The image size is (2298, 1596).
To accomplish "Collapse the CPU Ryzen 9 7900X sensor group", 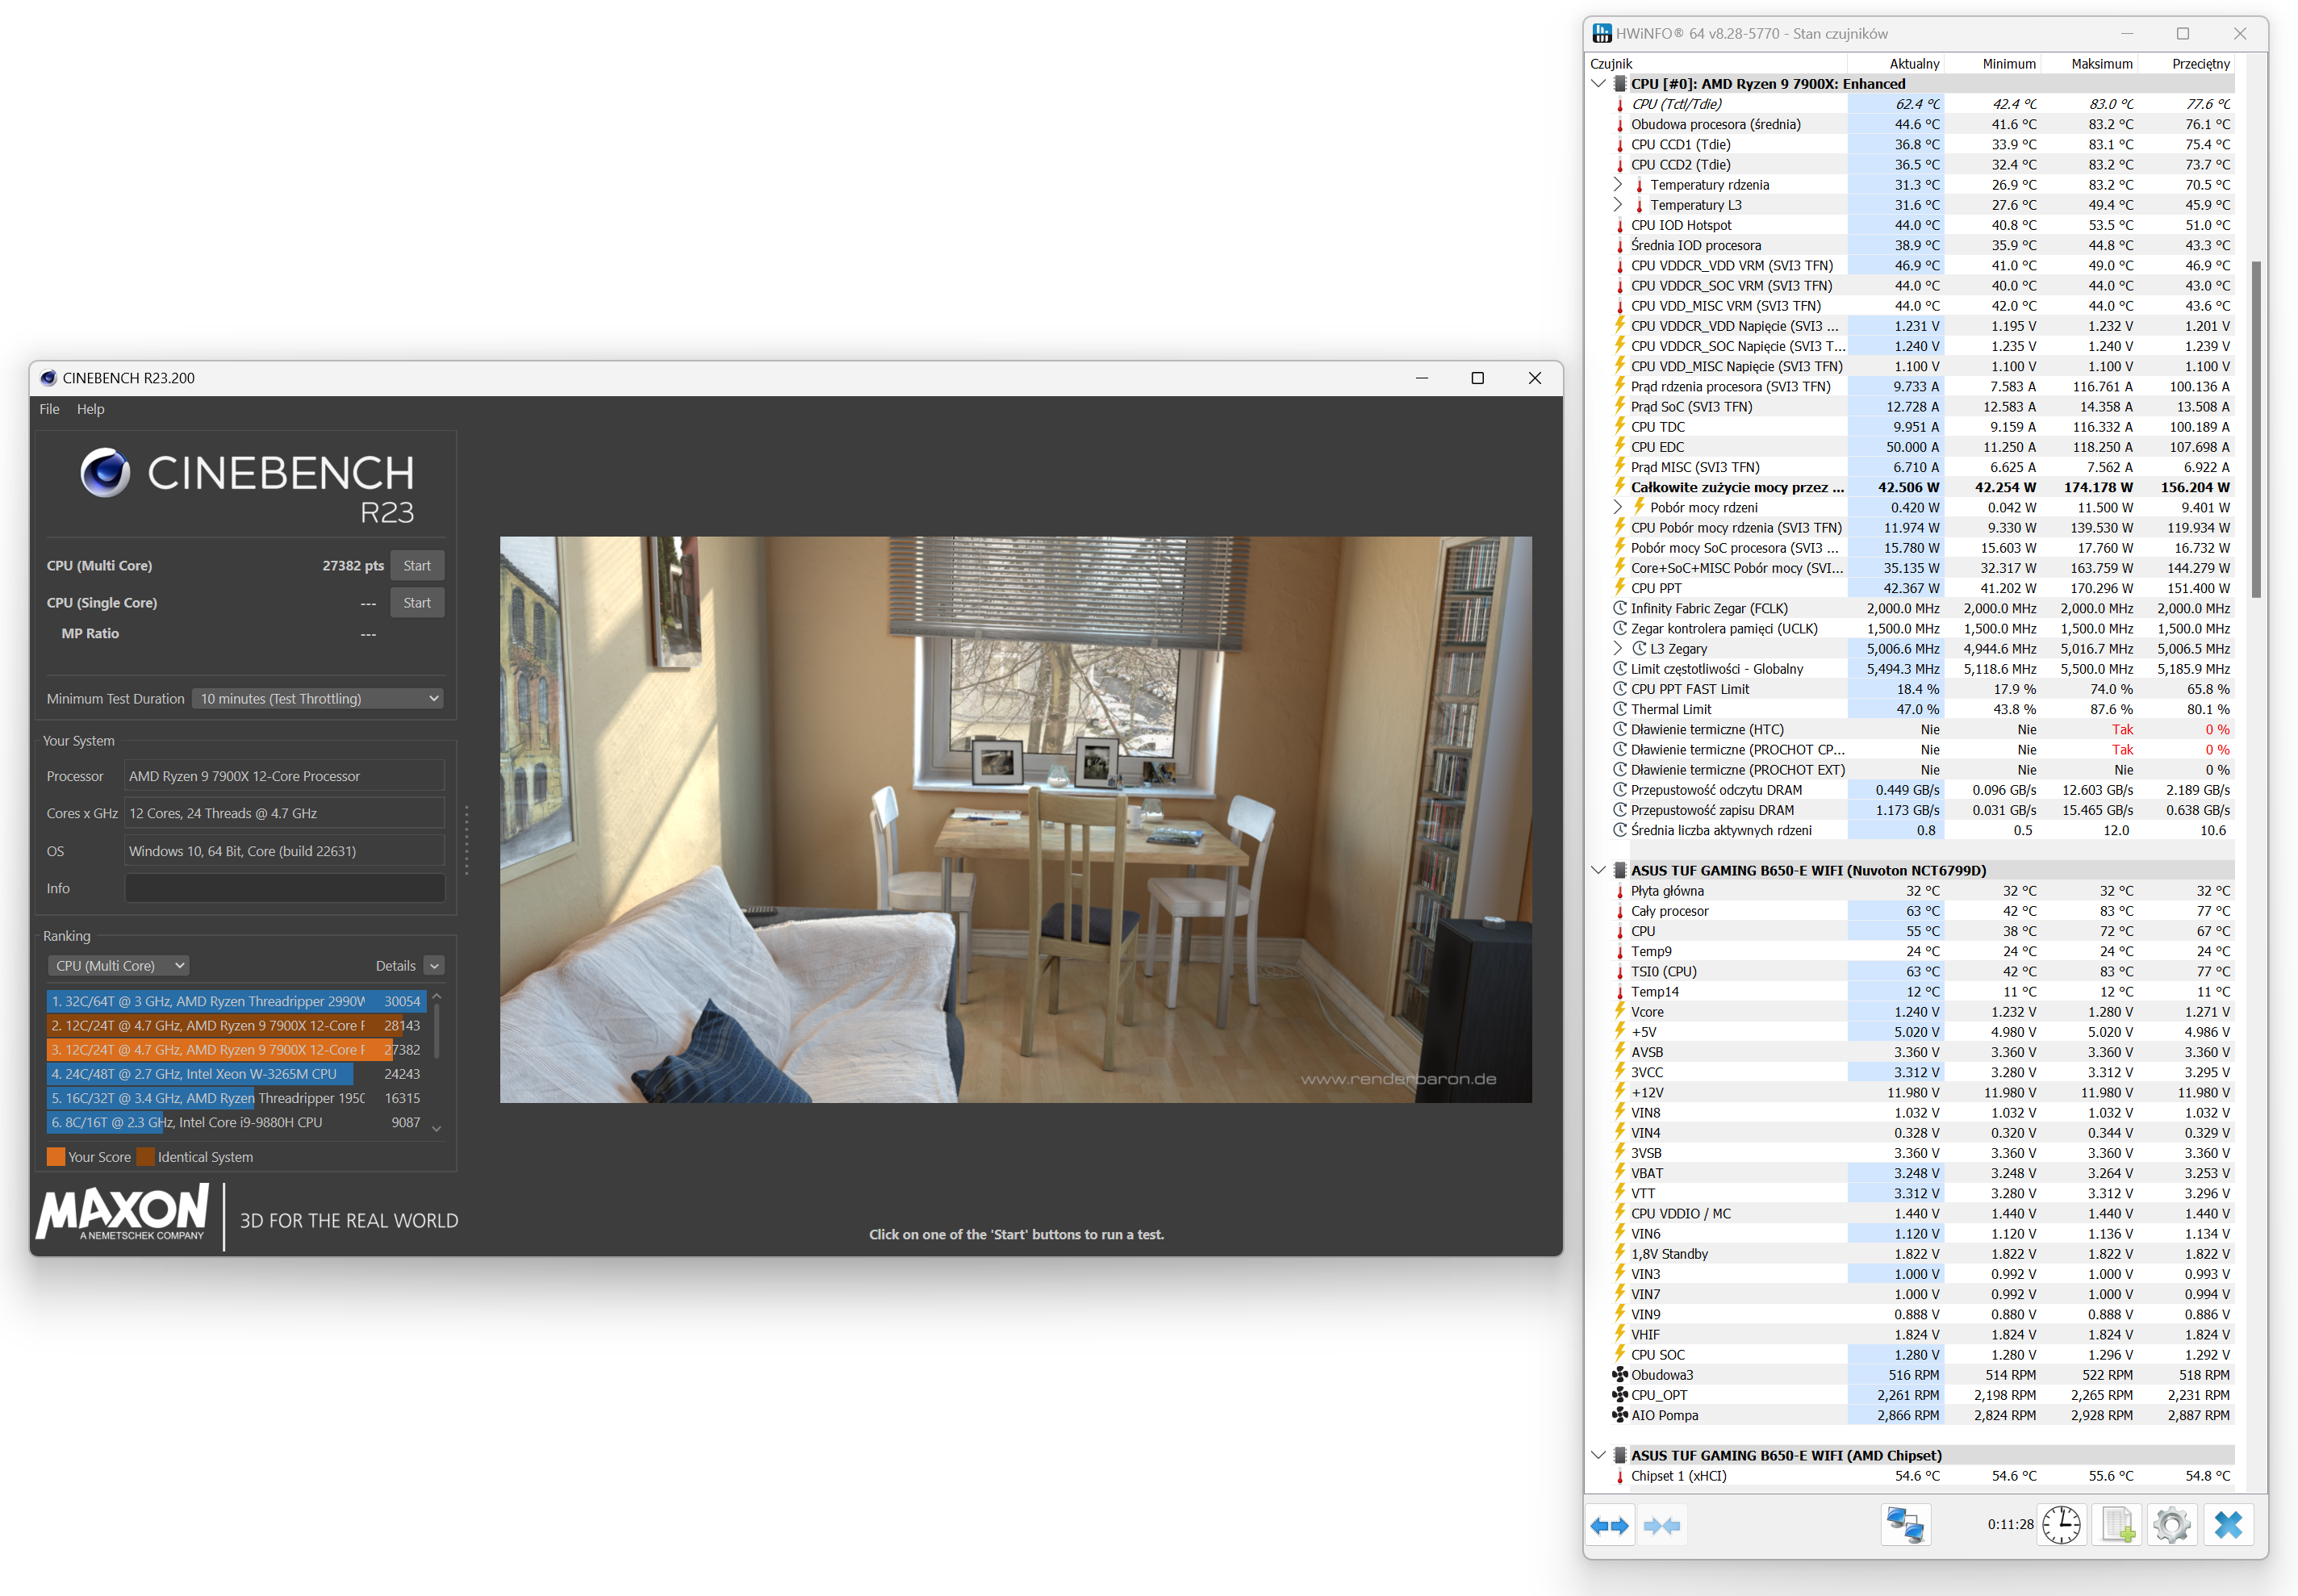I will pyautogui.click(x=1598, y=84).
